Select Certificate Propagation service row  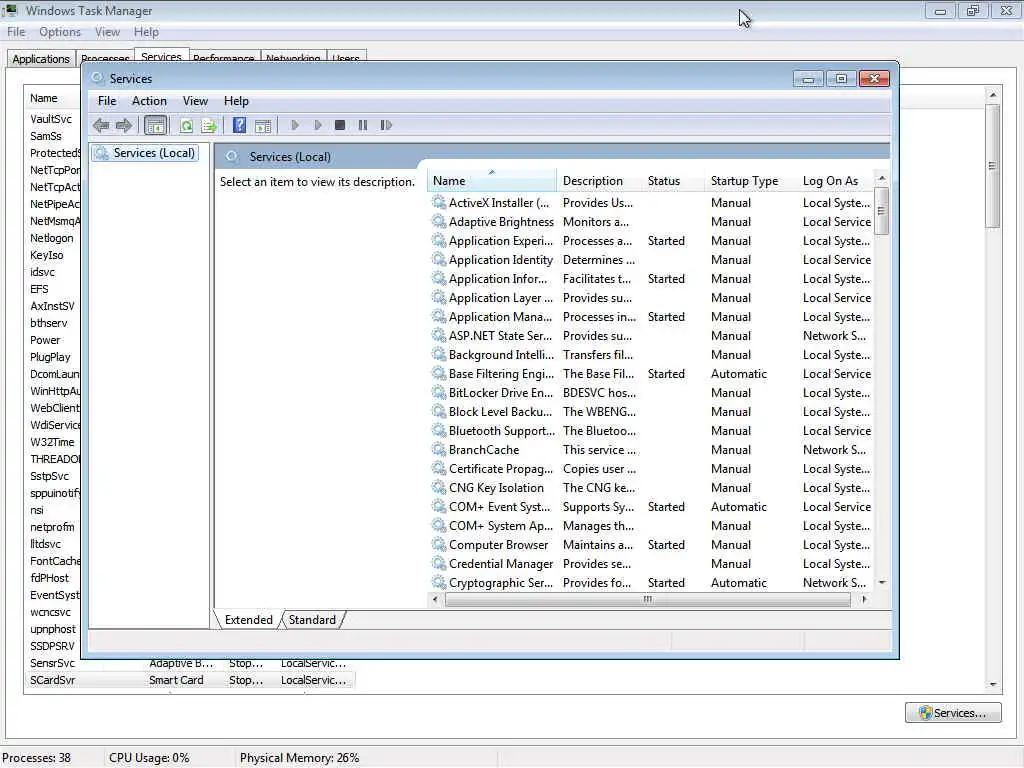point(651,468)
